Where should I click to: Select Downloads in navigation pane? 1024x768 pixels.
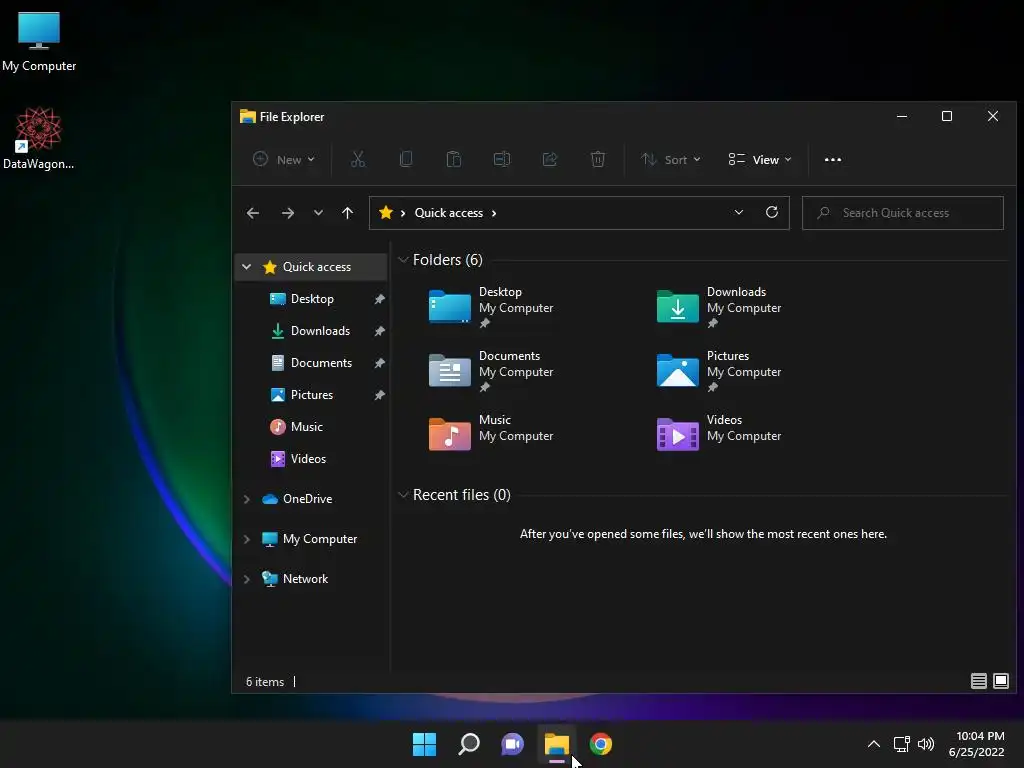tap(320, 330)
